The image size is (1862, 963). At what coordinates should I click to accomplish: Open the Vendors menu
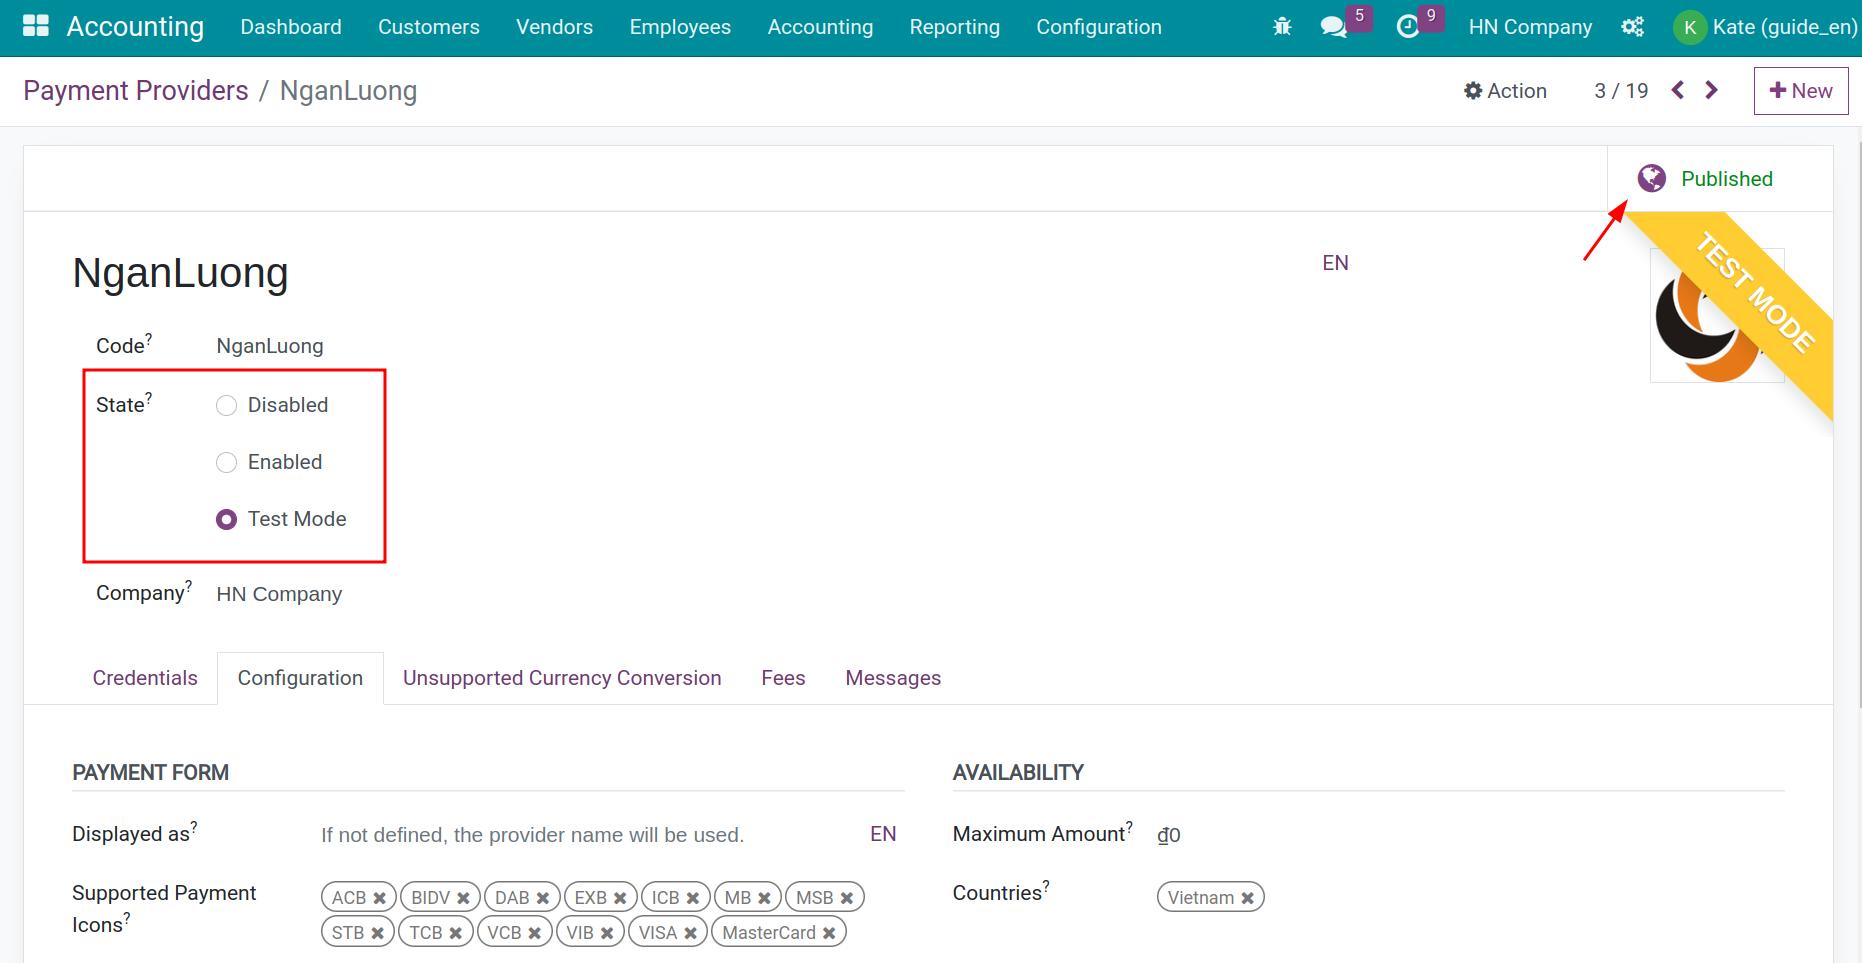tap(555, 27)
